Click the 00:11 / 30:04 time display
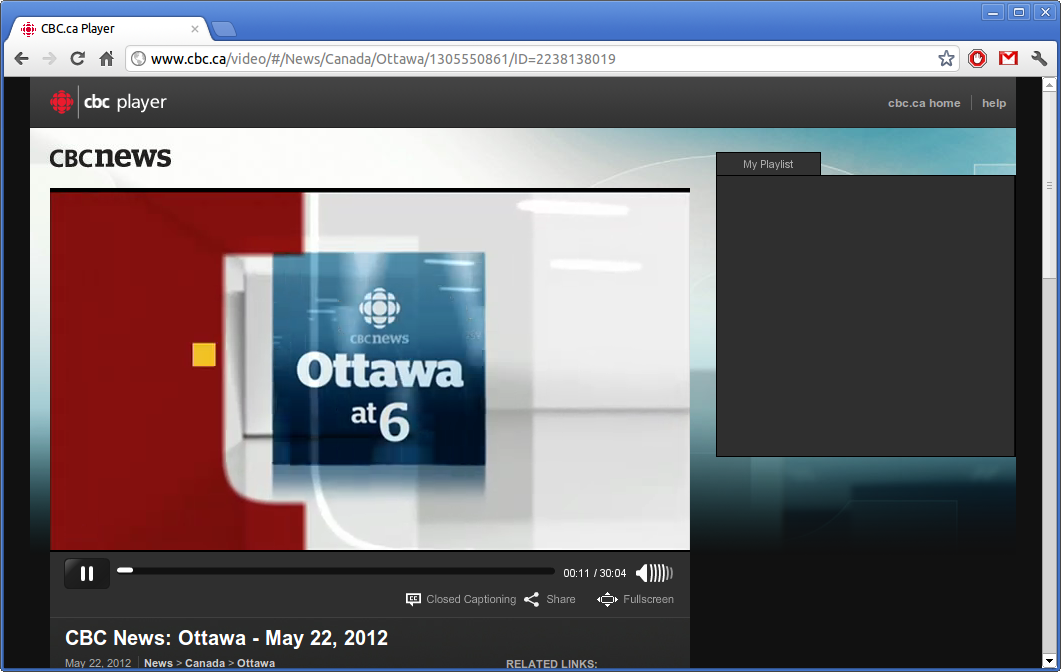The image size is (1061, 672). click(594, 573)
